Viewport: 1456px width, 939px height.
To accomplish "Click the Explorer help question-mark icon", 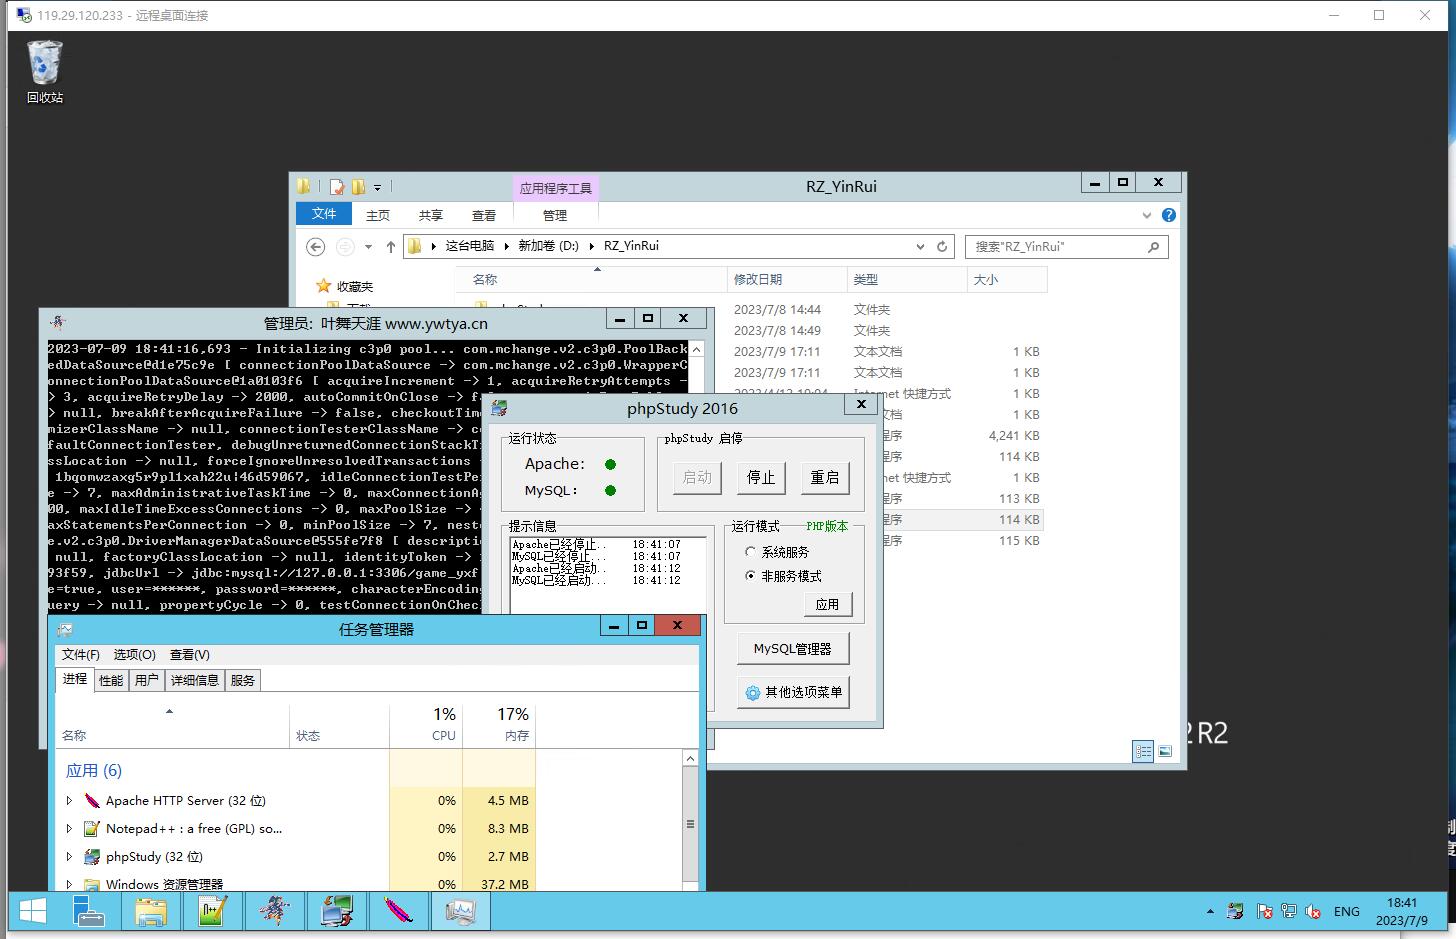I will (1168, 215).
